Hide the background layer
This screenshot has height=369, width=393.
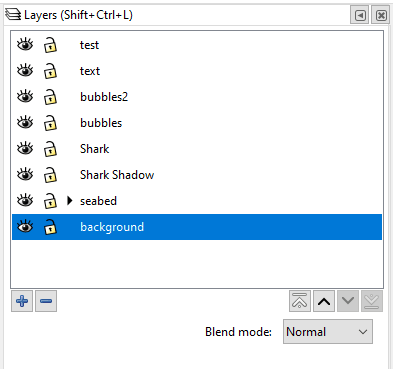[25, 227]
